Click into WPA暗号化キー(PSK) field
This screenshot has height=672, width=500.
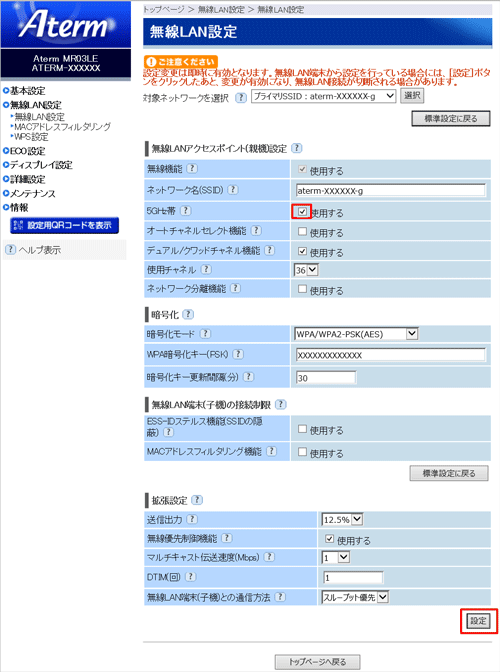point(391,355)
